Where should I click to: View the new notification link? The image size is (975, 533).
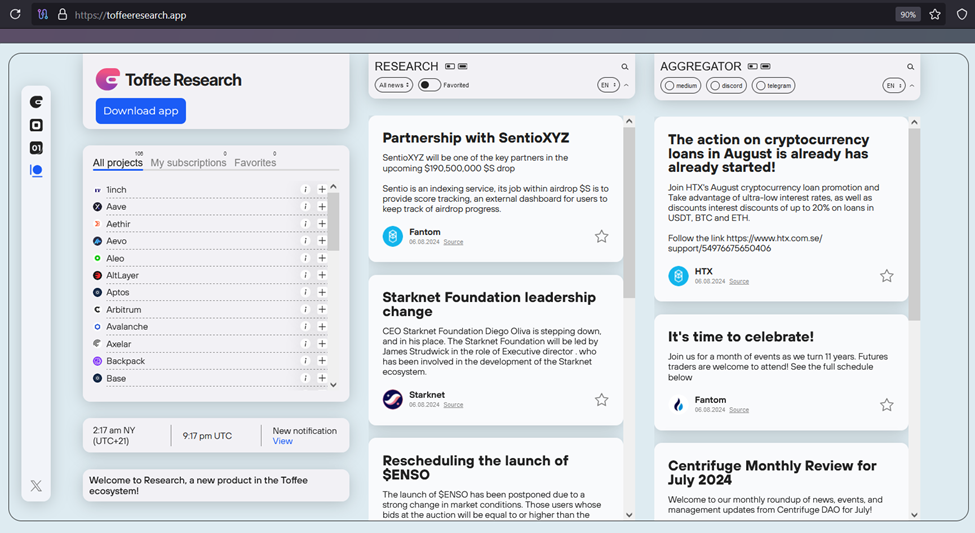282,441
